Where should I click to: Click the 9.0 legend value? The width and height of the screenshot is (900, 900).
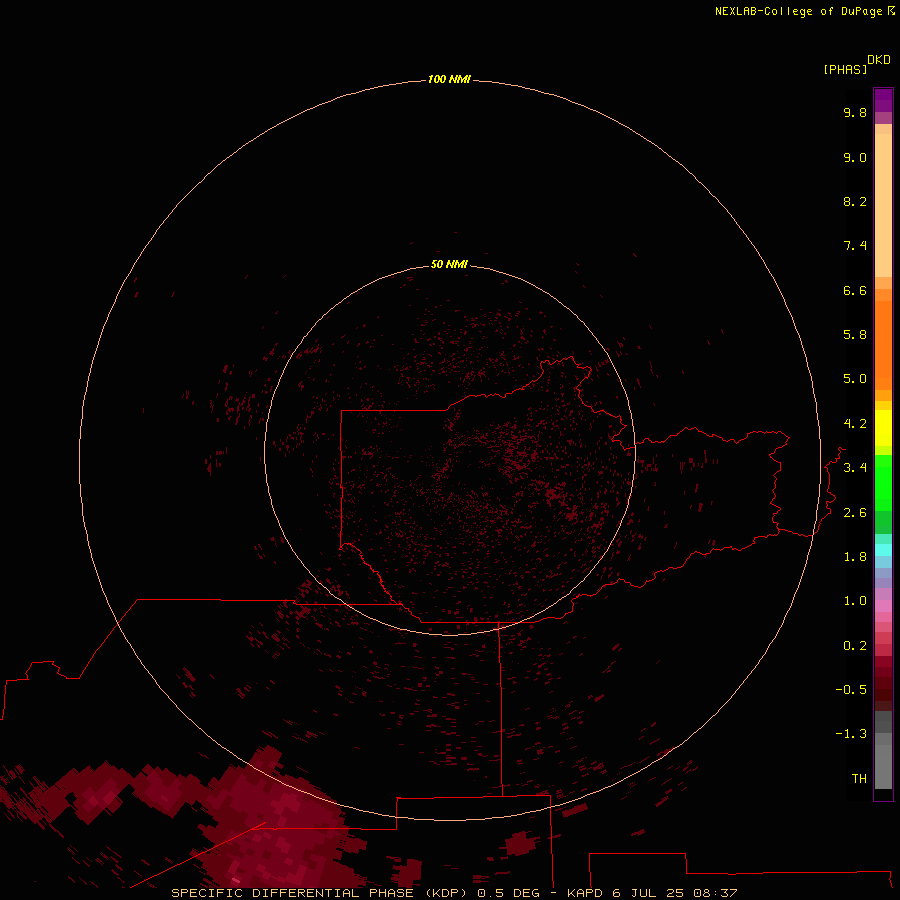click(855, 157)
